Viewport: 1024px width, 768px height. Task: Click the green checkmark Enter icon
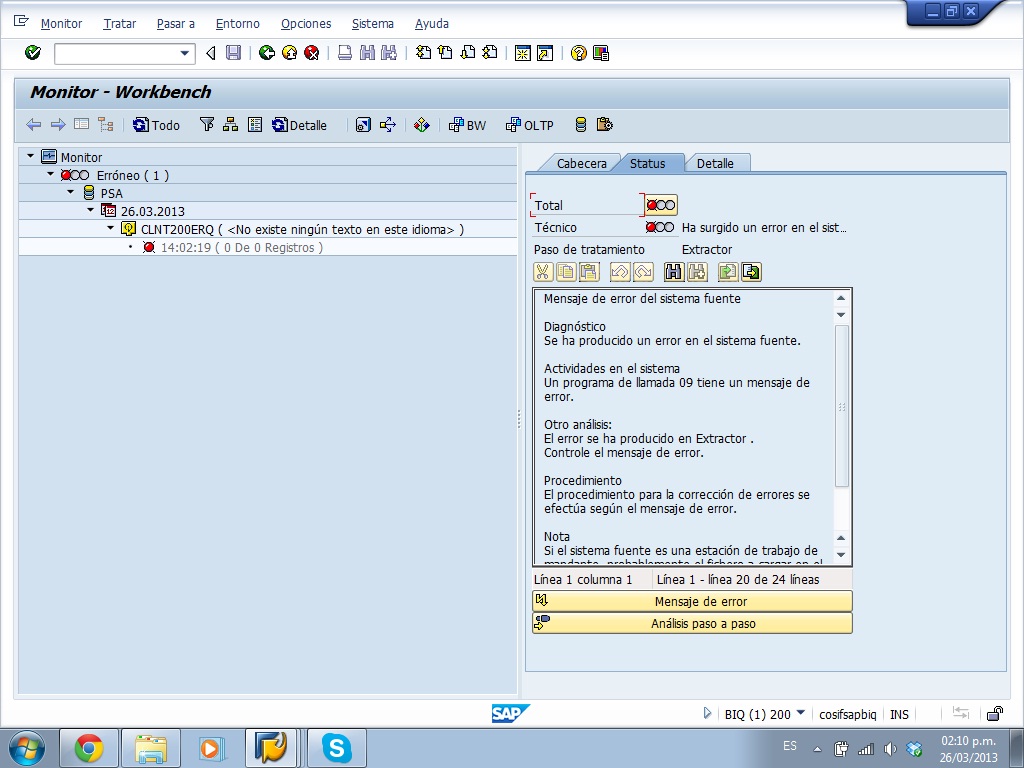(x=32, y=53)
